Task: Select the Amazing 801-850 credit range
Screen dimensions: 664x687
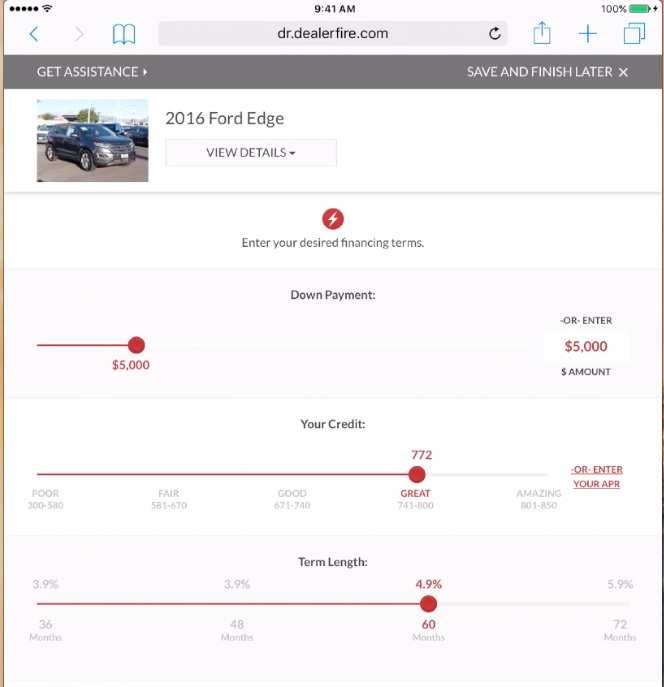Action: [539, 499]
